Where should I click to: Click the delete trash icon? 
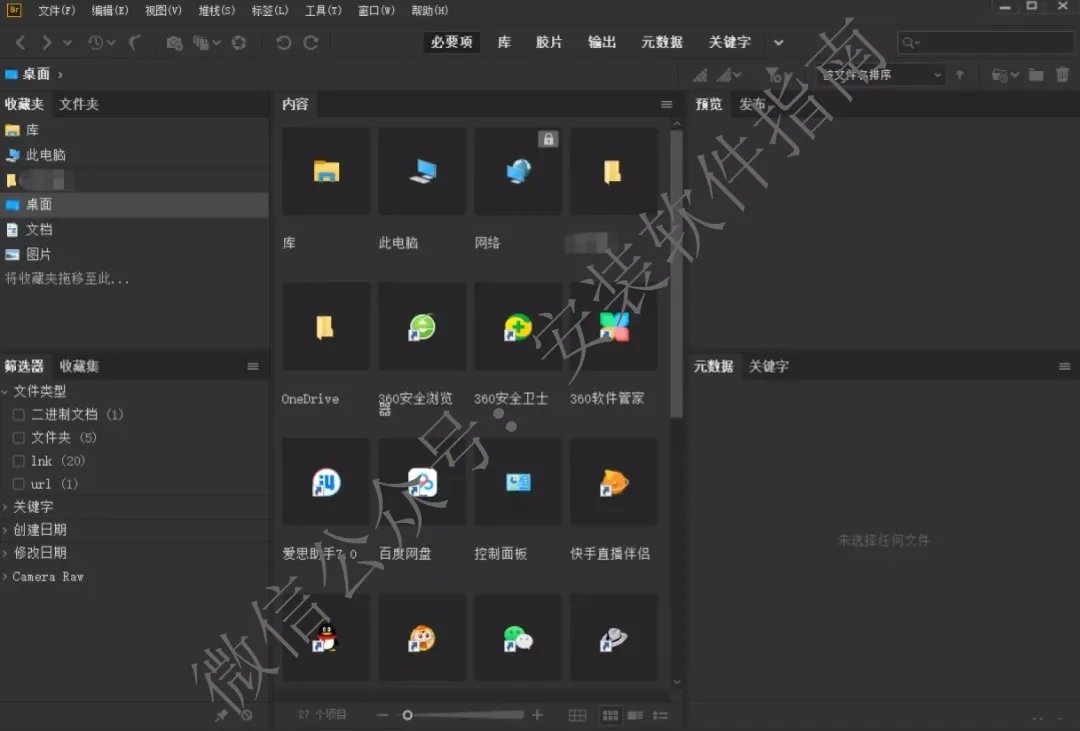tap(1063, 74)
